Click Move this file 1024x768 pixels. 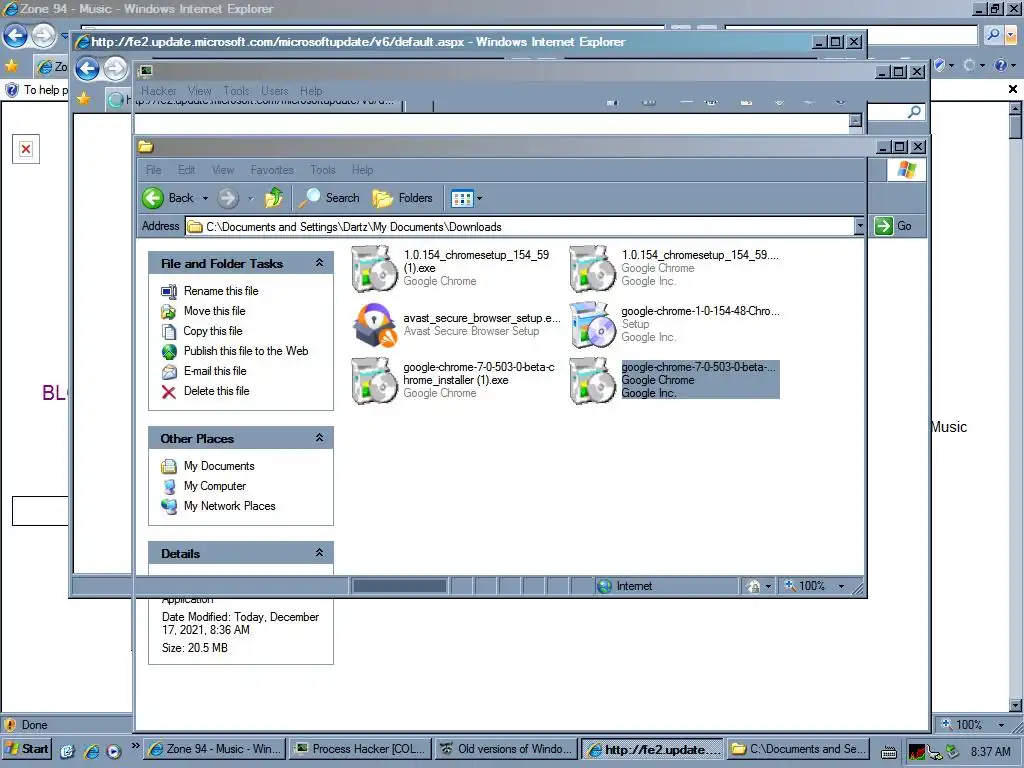(x=214, y=311)
